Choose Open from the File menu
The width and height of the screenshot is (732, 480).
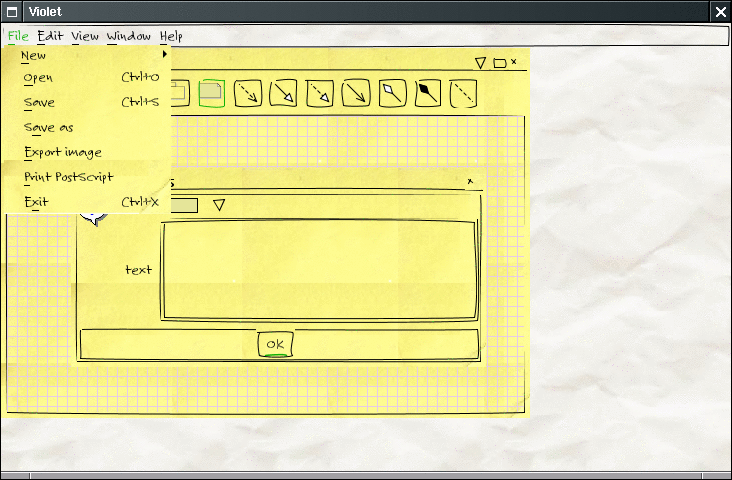point(40,78)
